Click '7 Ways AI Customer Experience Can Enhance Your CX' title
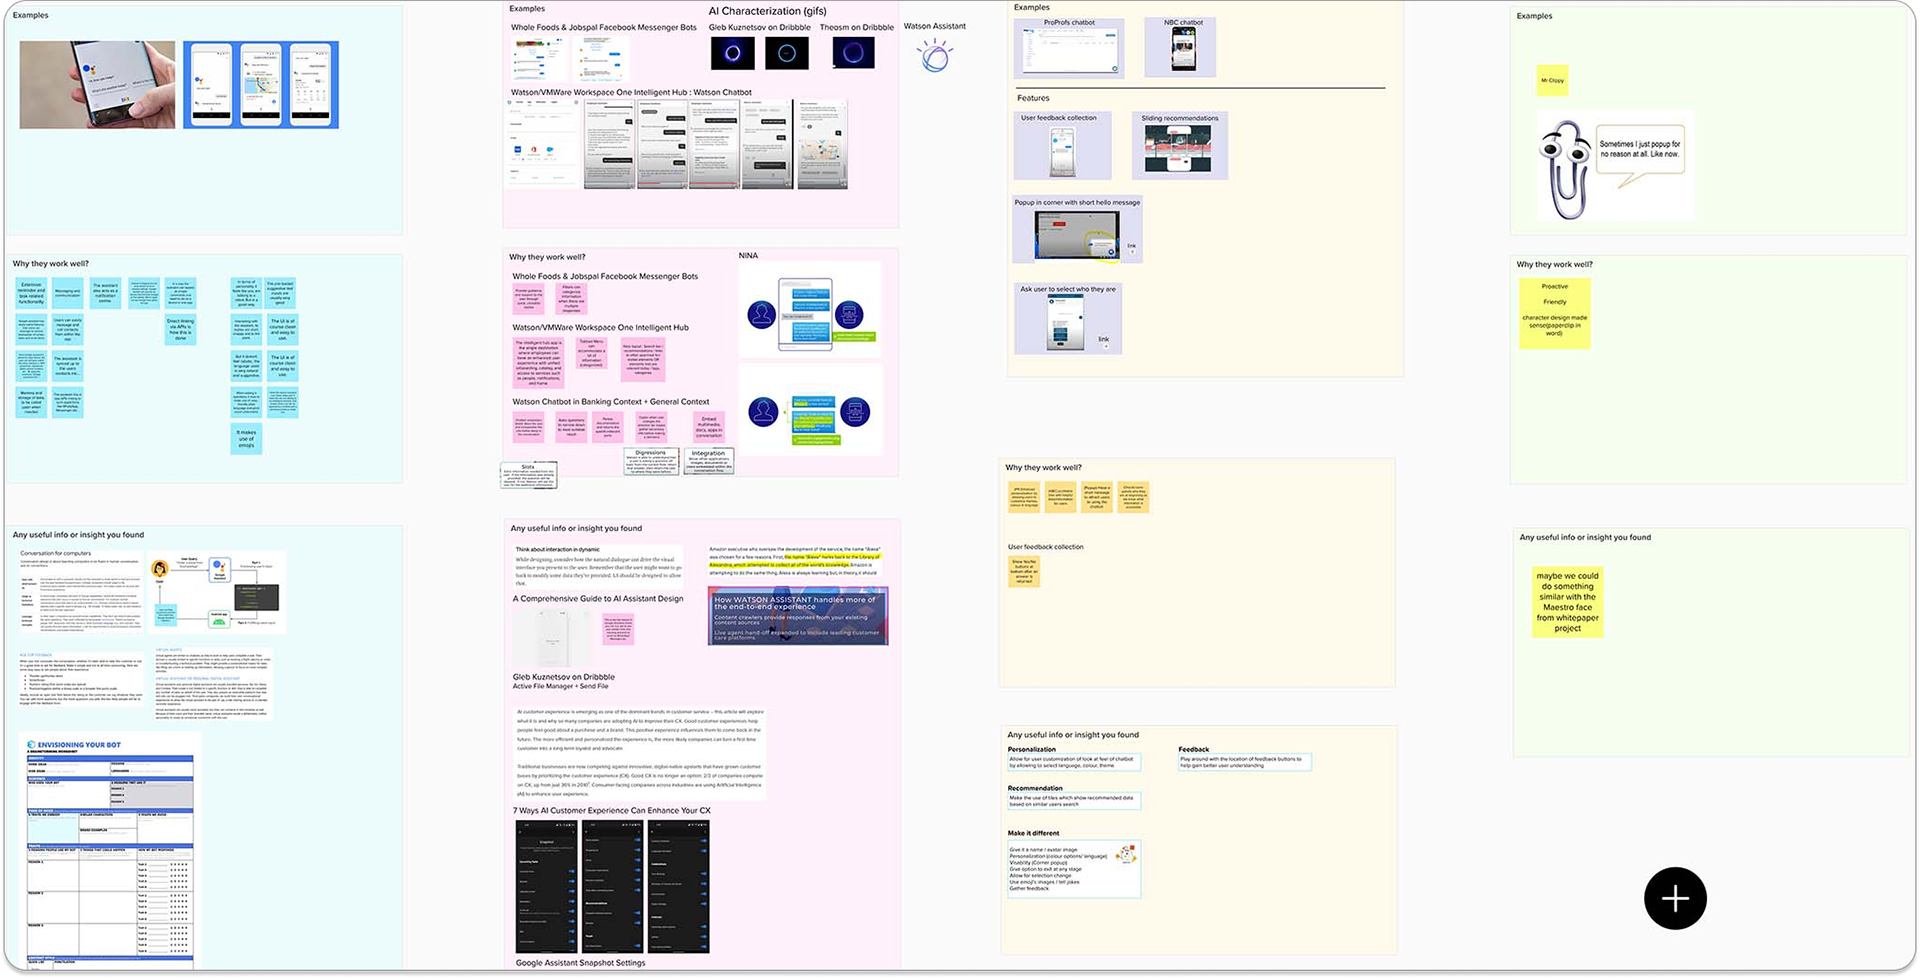 click(611, 811)
